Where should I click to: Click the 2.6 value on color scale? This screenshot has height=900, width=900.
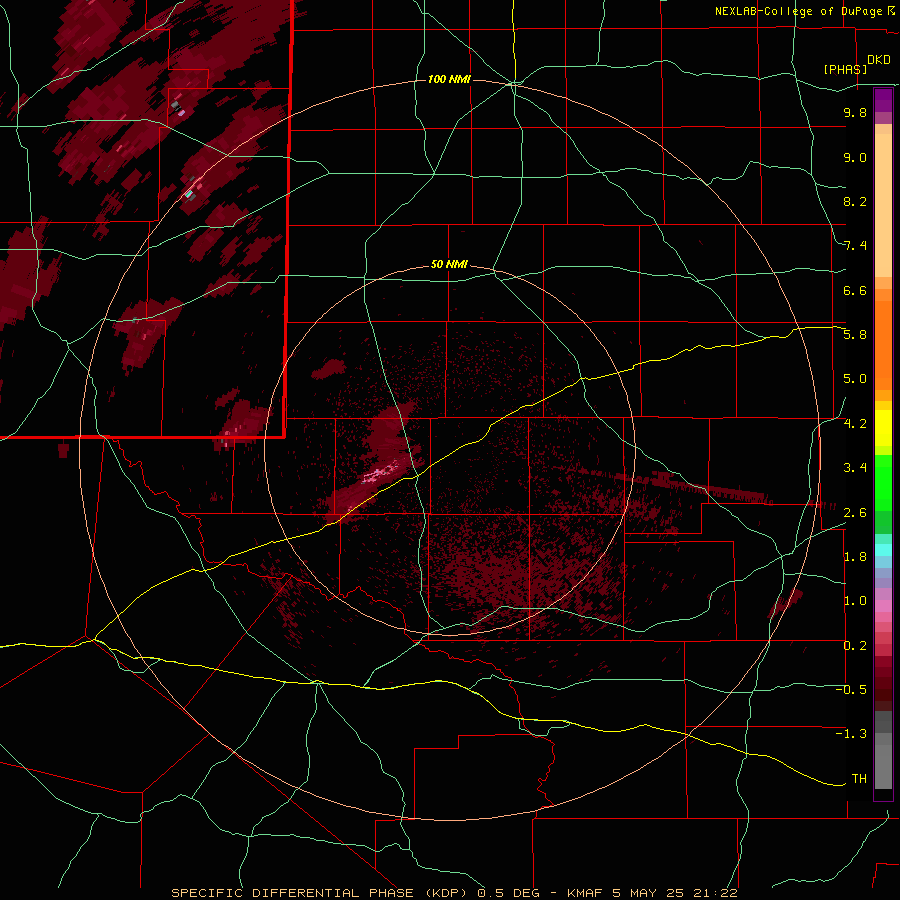(855, 513)
